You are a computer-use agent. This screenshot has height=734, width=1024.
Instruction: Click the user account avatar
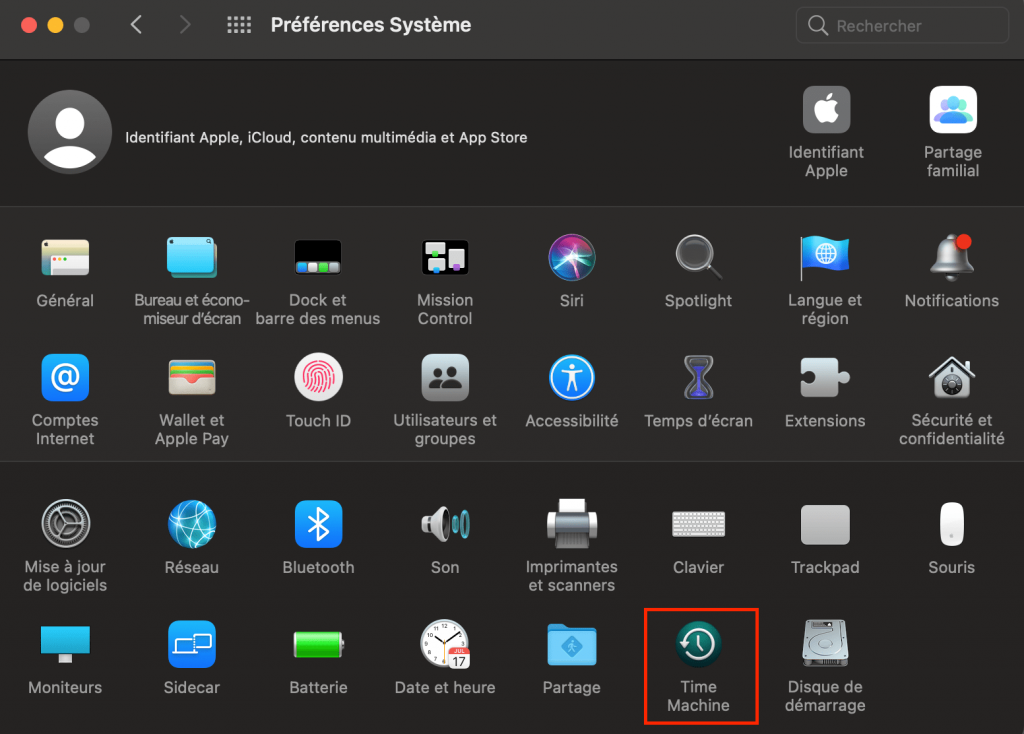70,132
